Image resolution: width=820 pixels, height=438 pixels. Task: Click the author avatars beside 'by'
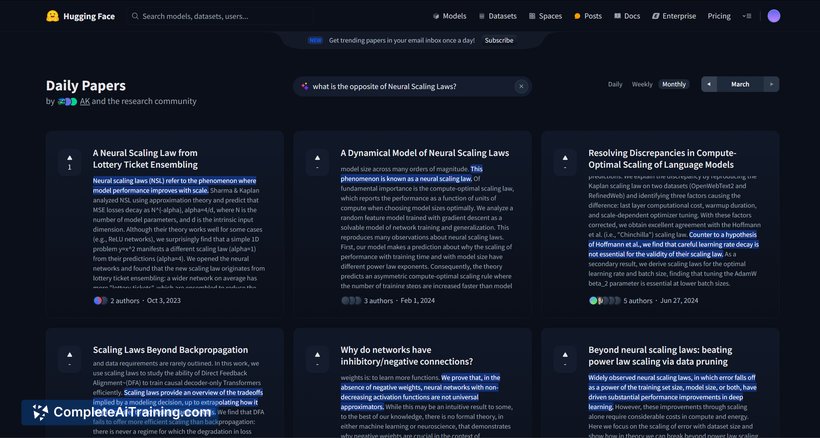pyautogui.click(x=67, y=101)
